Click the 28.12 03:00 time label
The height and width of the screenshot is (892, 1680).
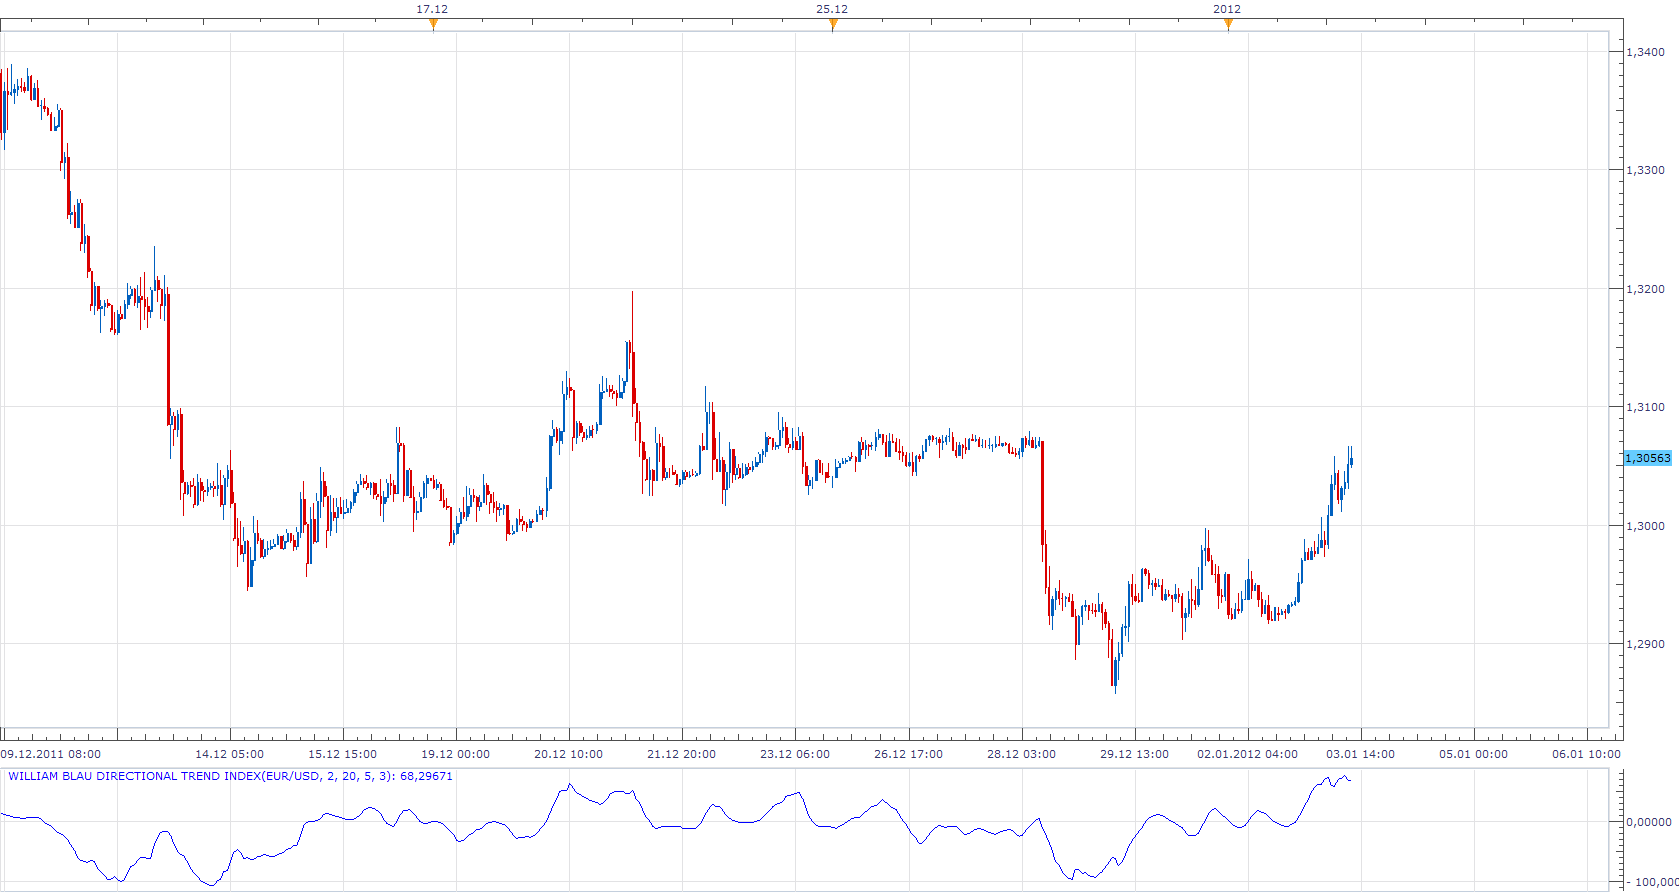[x=1021, y=754]
